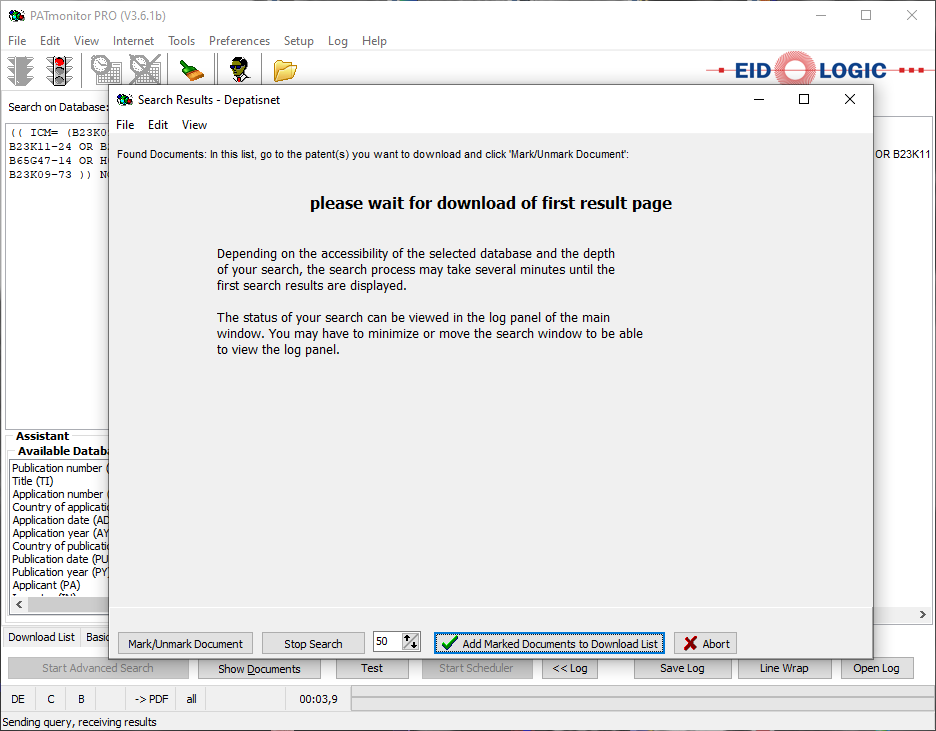
Task: Maximize the Search Results window
Action: pyautogui.click(x=803, y=99)
